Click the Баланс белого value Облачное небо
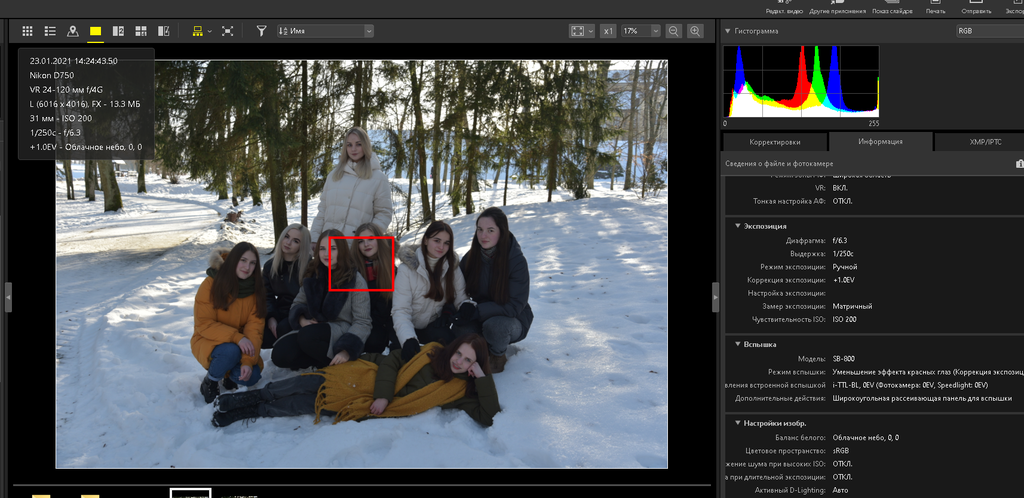Image resolution: width=1024 pixels, height=498 pixels. tap(865, 437)
